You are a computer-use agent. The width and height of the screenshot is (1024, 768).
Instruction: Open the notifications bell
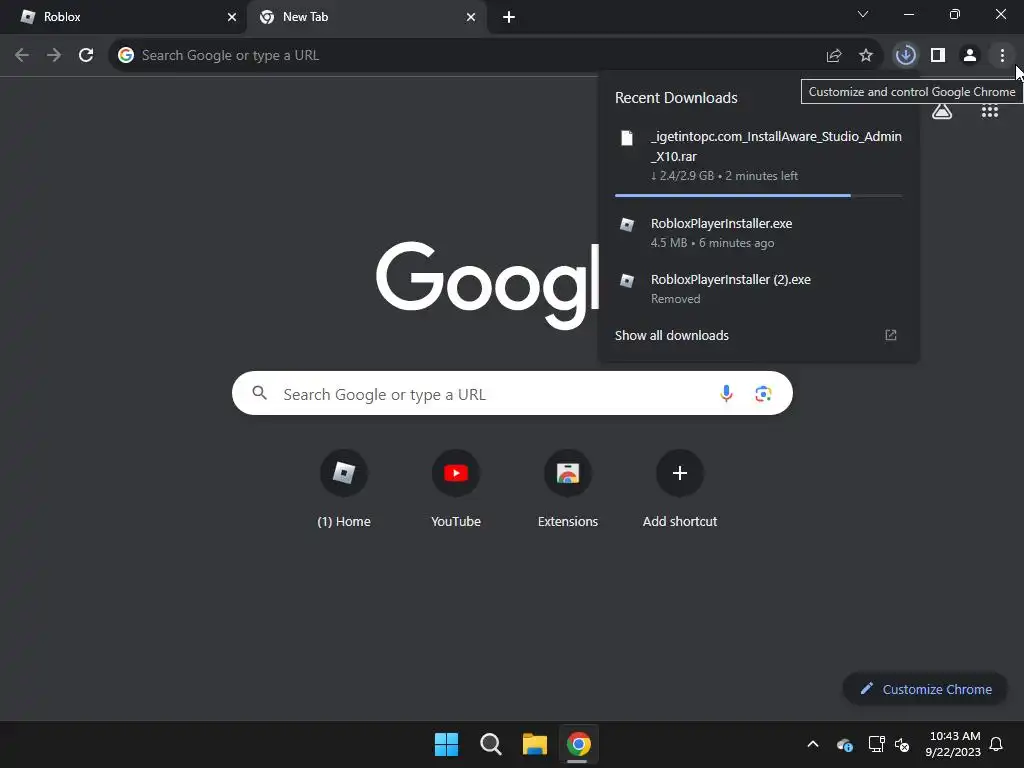tap(997, 744)
